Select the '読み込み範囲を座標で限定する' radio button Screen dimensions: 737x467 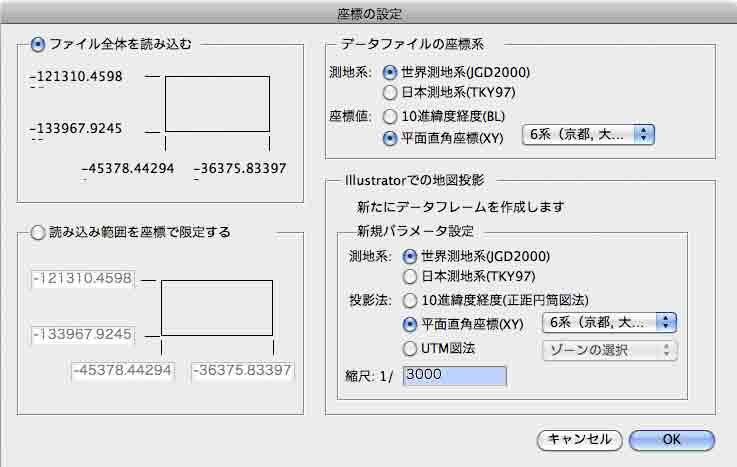click(38, 232)
